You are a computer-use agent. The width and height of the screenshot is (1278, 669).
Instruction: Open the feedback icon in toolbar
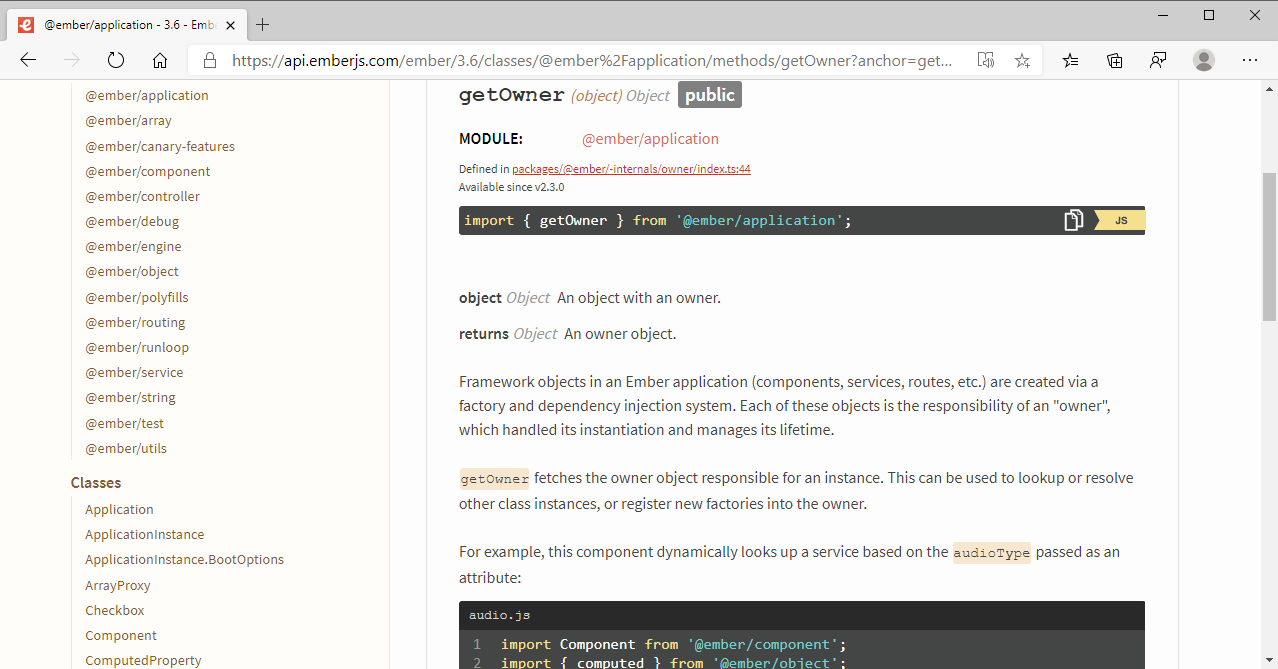(x=1158, y=60)
